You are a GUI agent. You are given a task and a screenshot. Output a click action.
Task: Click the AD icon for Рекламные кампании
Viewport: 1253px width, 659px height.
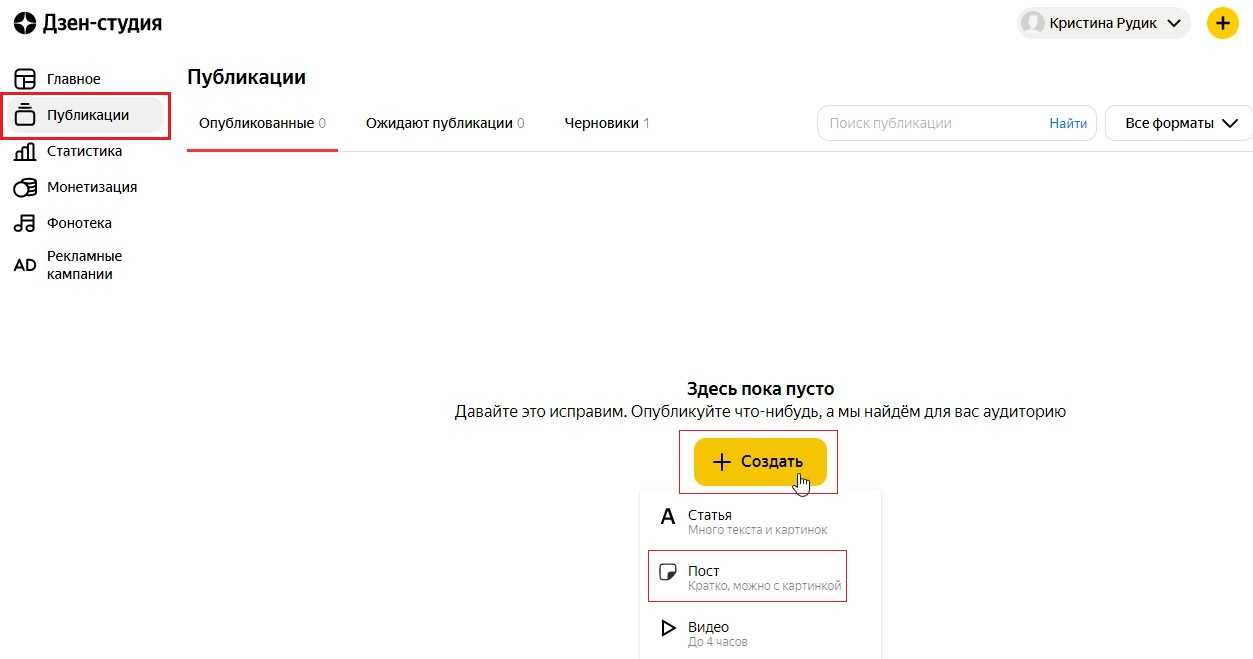tap(25, 265)
